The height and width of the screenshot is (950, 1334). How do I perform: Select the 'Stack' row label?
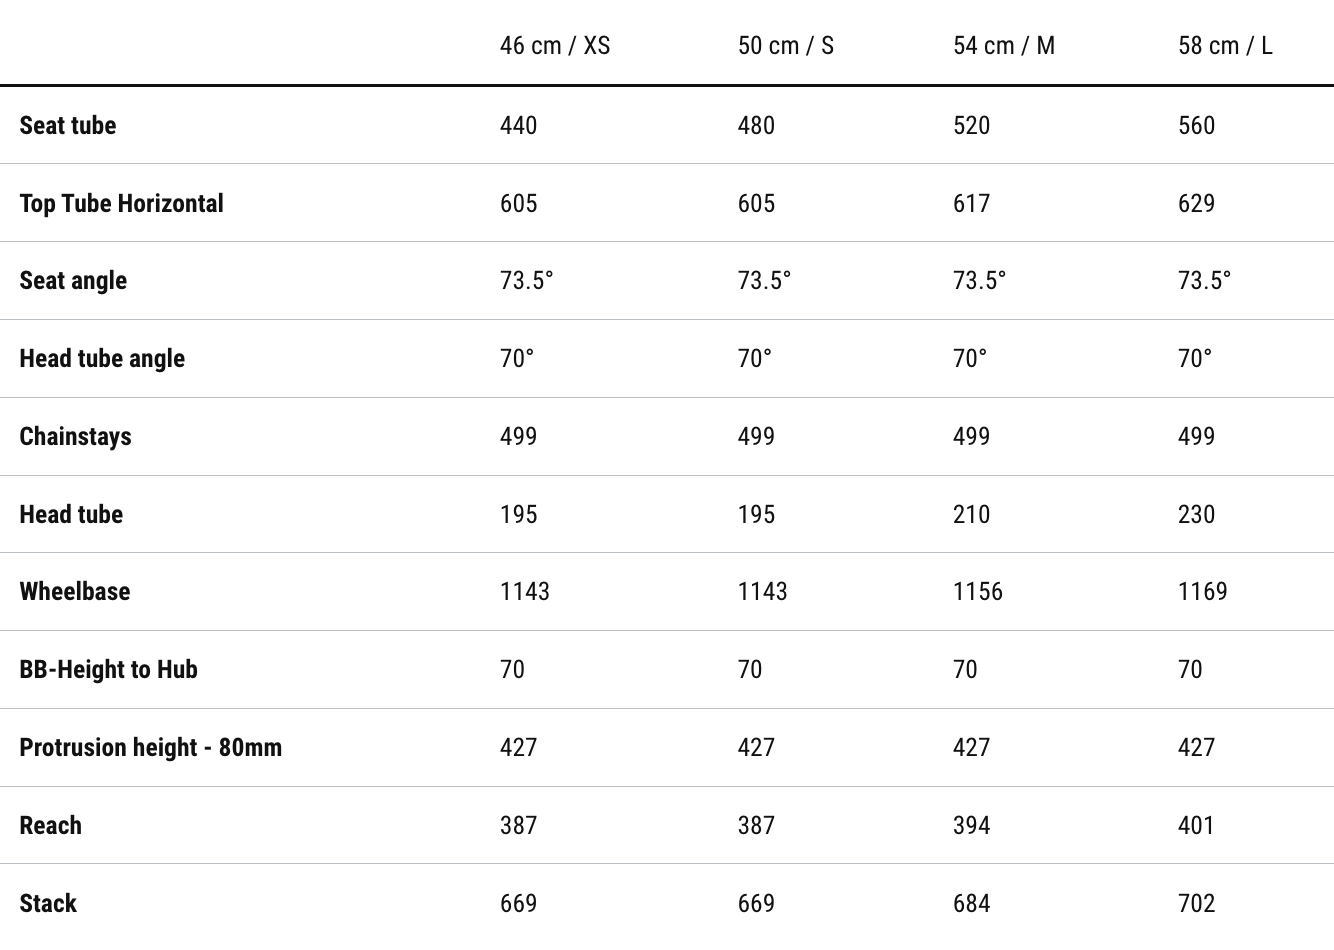[48, 903]
